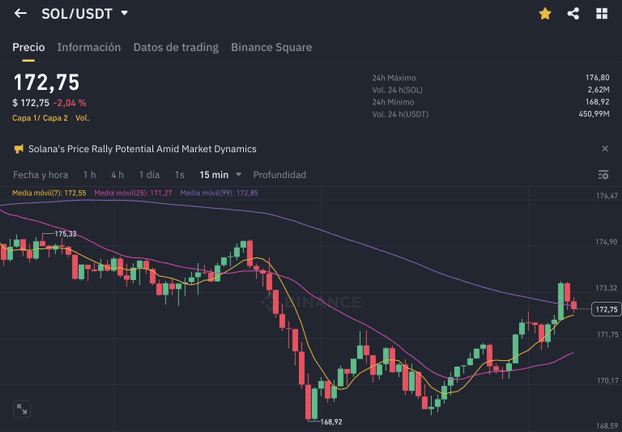Select the 1h timeframe

[x=90, y=175]
